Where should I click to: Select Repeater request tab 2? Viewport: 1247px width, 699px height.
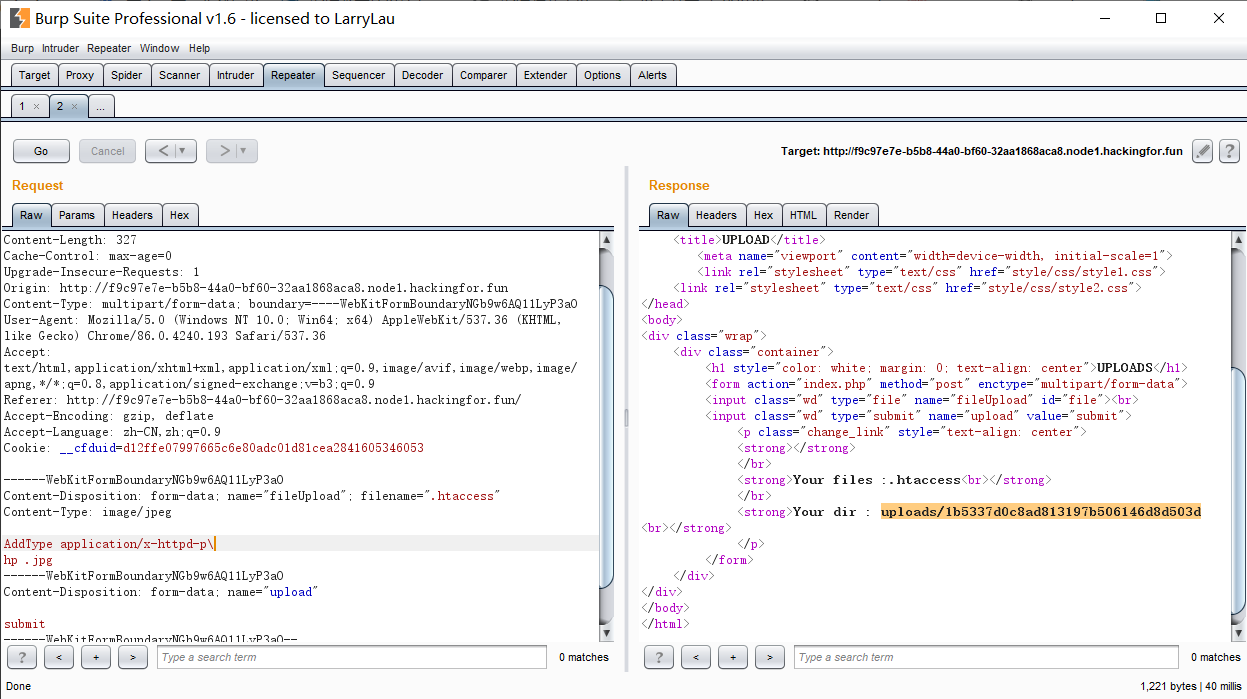(x=68, y=106)
